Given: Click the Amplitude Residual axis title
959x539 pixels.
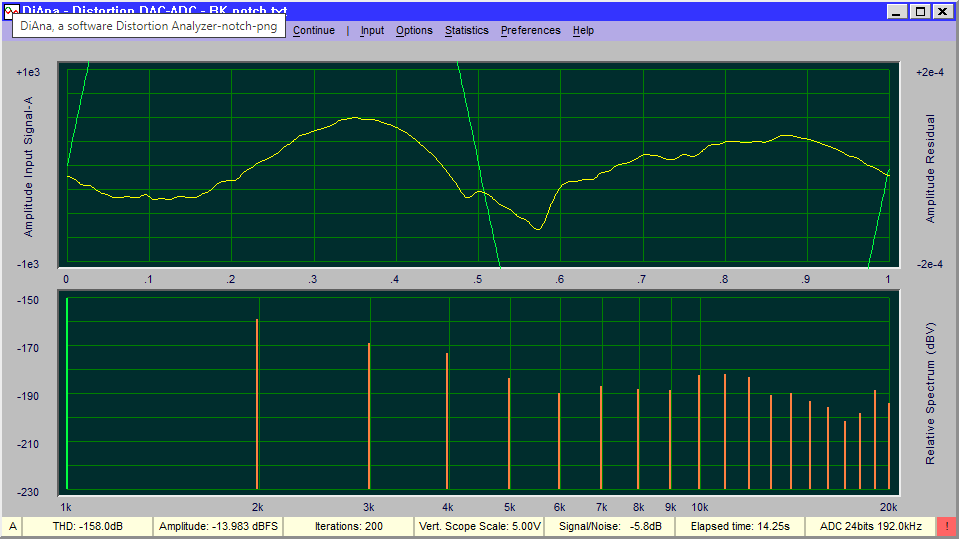Looking at the screenshot, I should pyautogui.click(x=930, y=168).
